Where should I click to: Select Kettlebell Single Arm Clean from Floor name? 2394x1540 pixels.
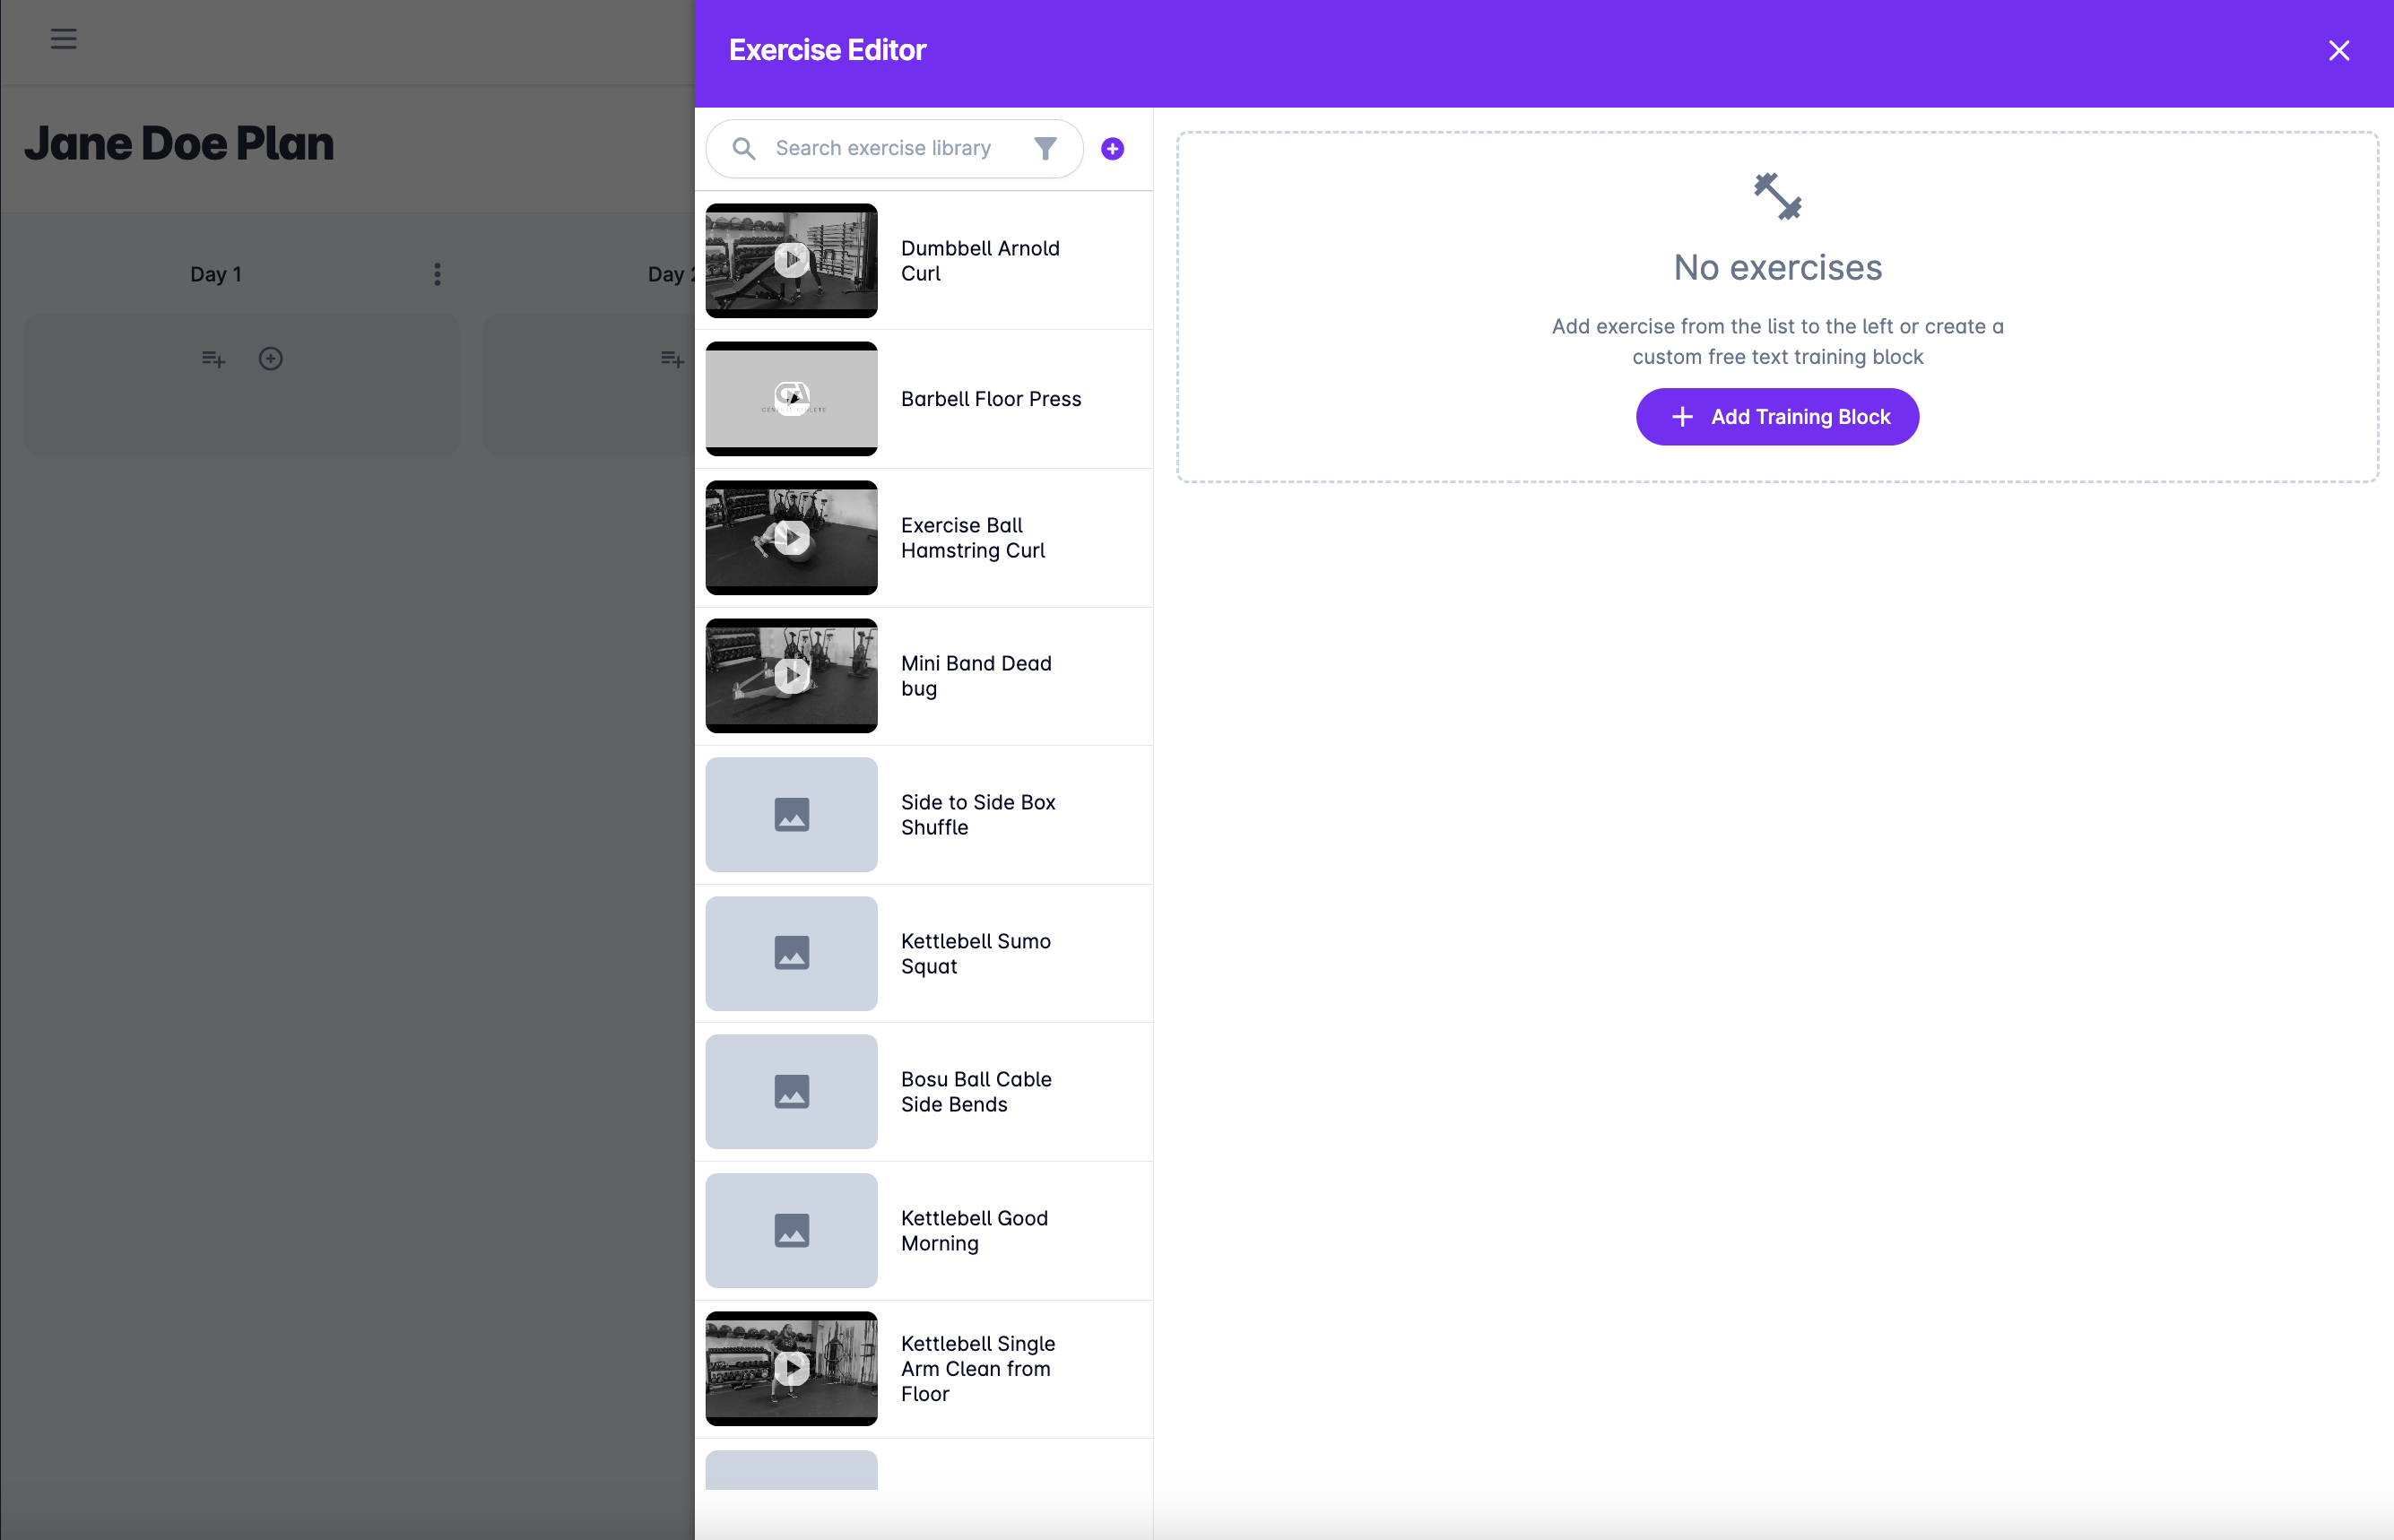978,1368
